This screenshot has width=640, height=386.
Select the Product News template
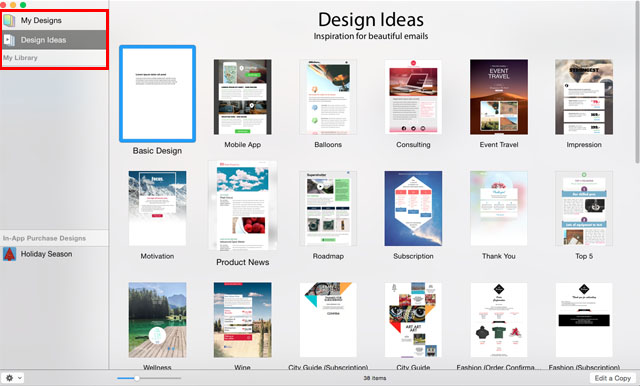tap(242, 205)
